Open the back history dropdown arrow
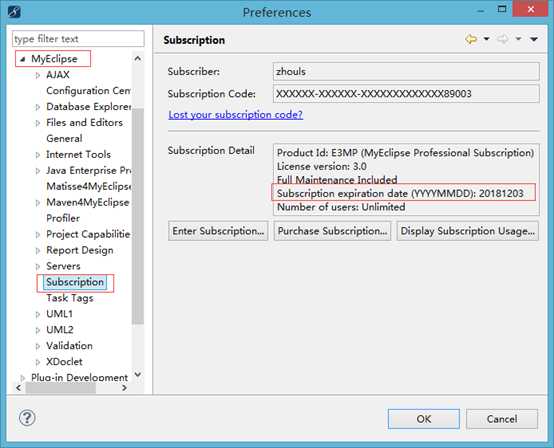Viewport: 554px width, 448px height. point(487,39)
